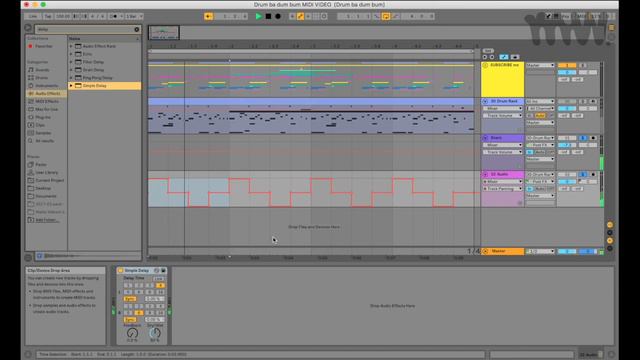Select the Audio Effects category
The height and width of the screenshot is (360, 640).
(x=46, y=93)
